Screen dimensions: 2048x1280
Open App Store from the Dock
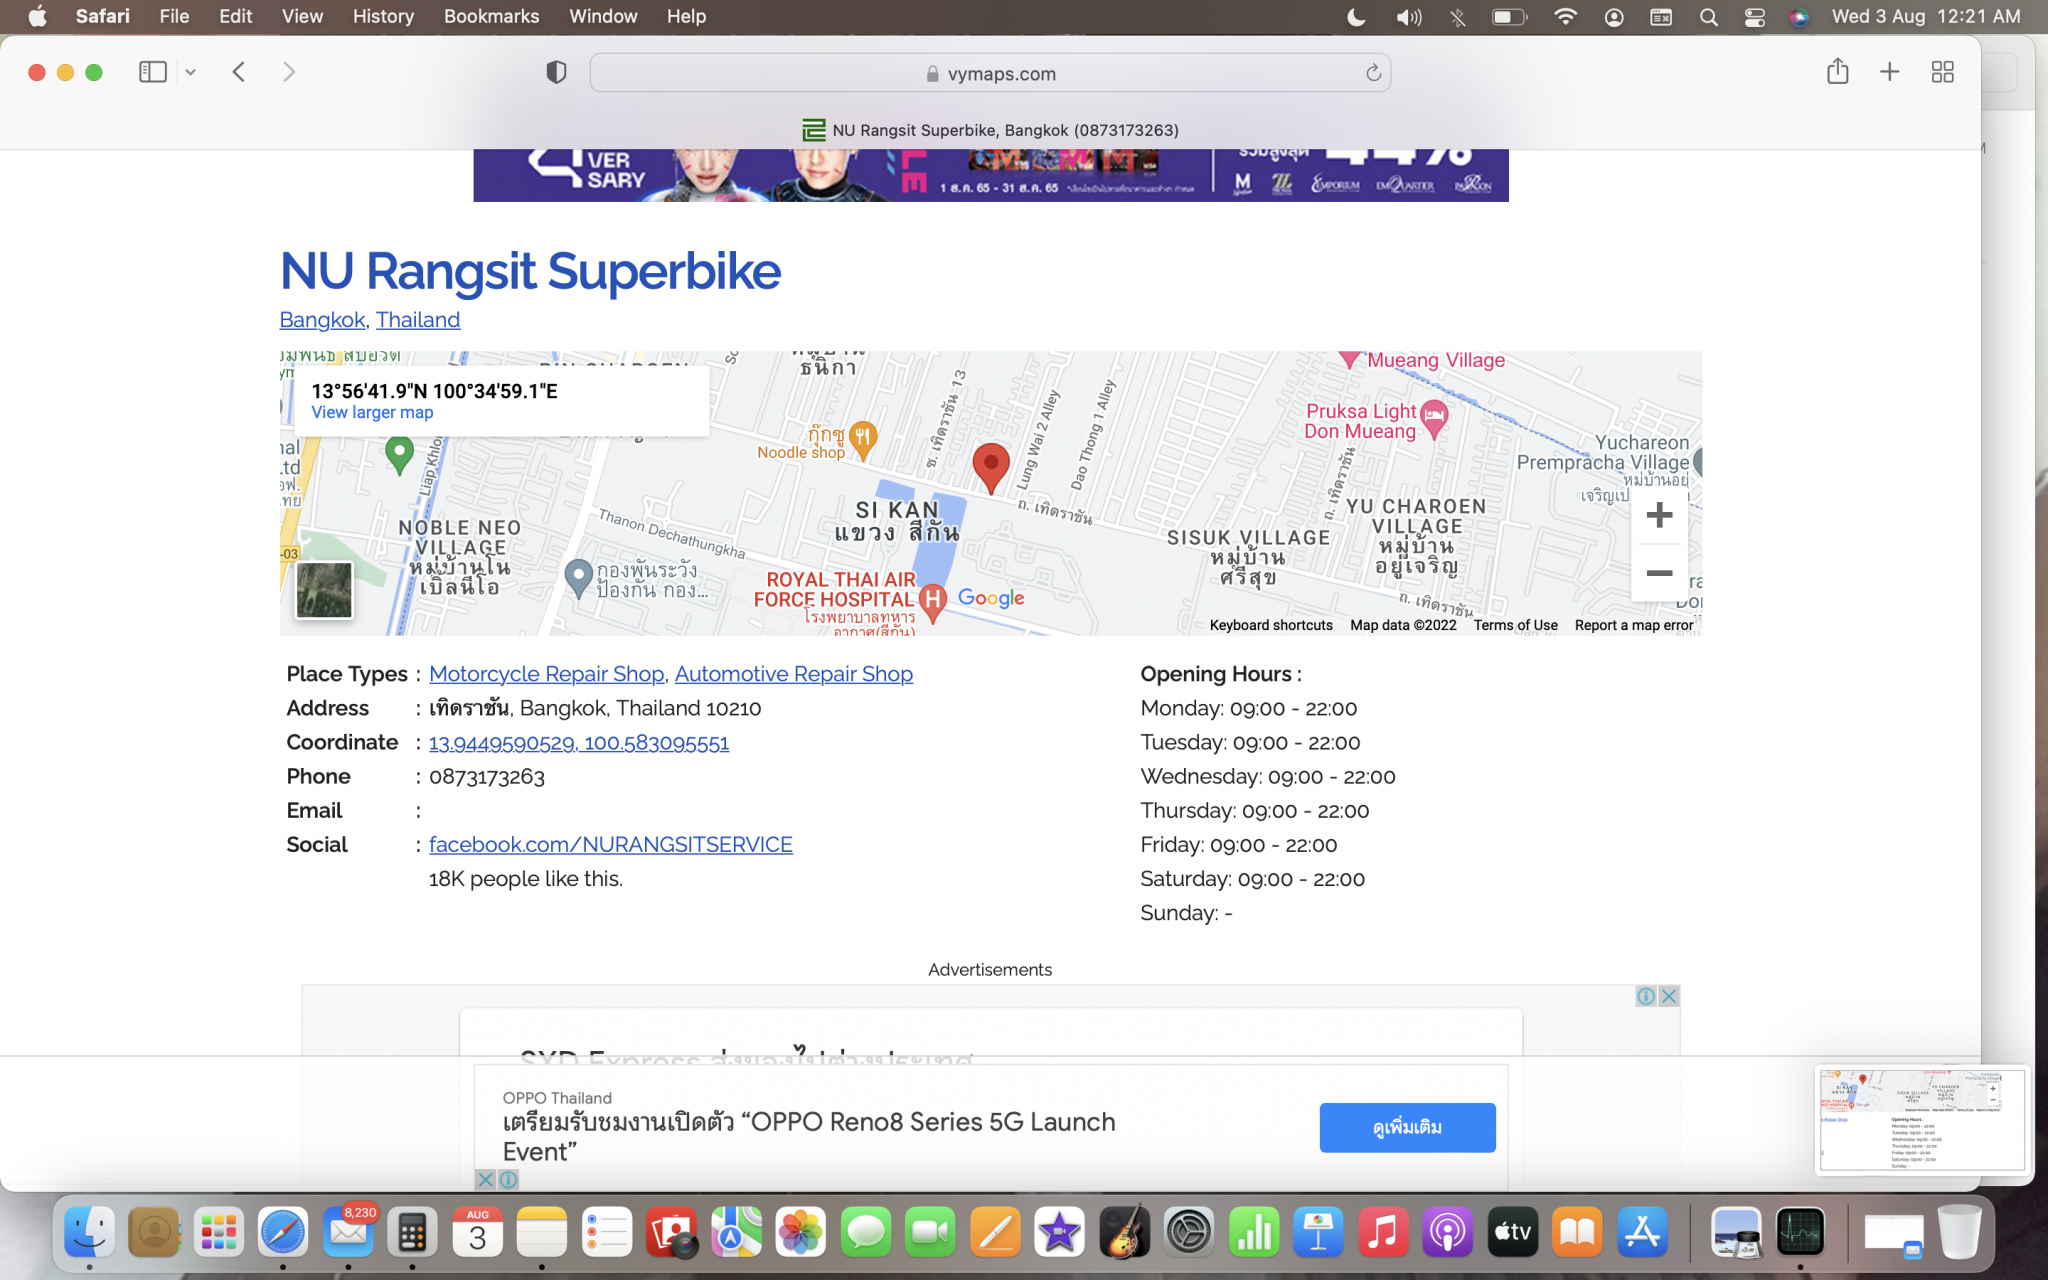[1642, 1232]
